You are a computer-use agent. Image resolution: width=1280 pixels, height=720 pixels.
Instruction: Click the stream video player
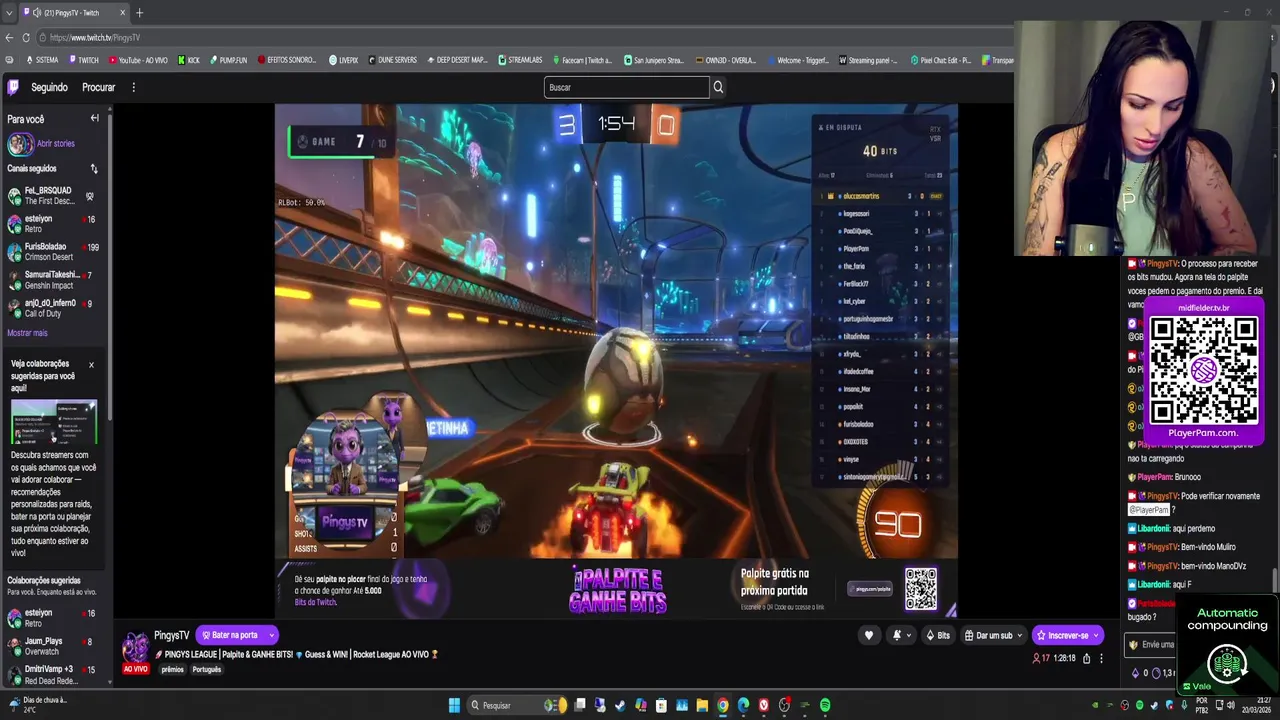(x=616, y=360)
